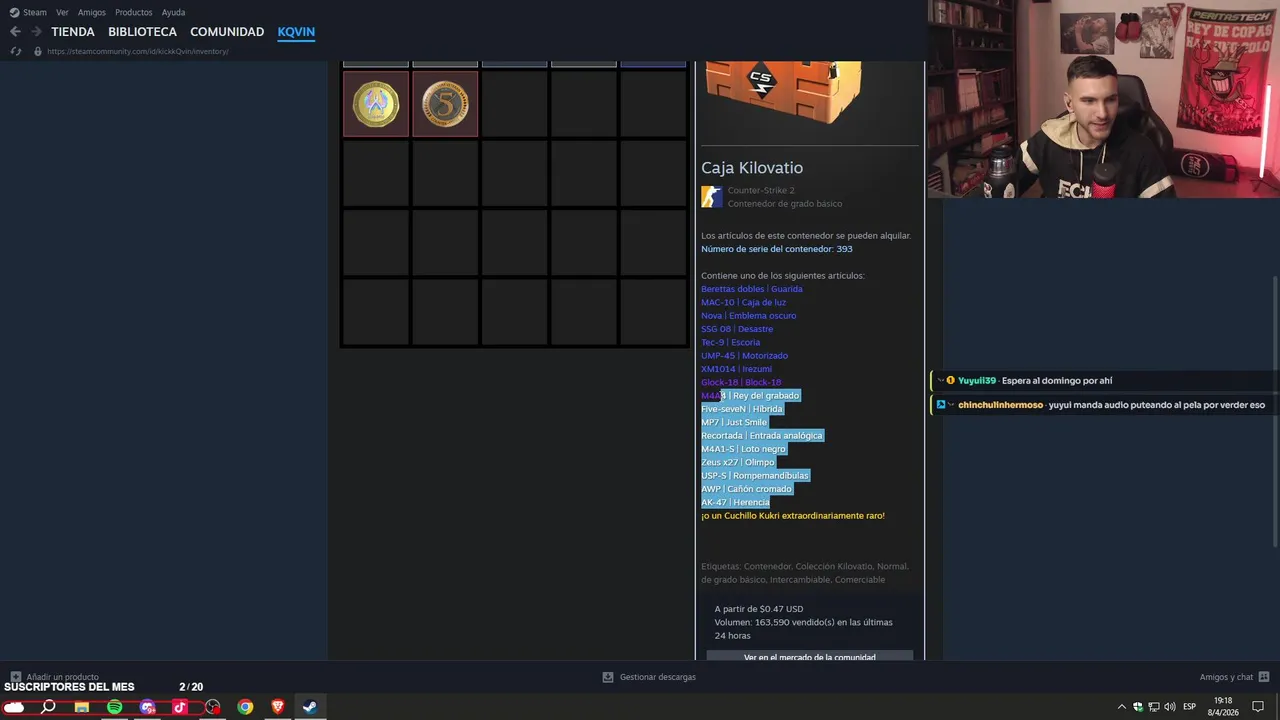Click the plus icon beside Añadir un producto

point(15,677)
